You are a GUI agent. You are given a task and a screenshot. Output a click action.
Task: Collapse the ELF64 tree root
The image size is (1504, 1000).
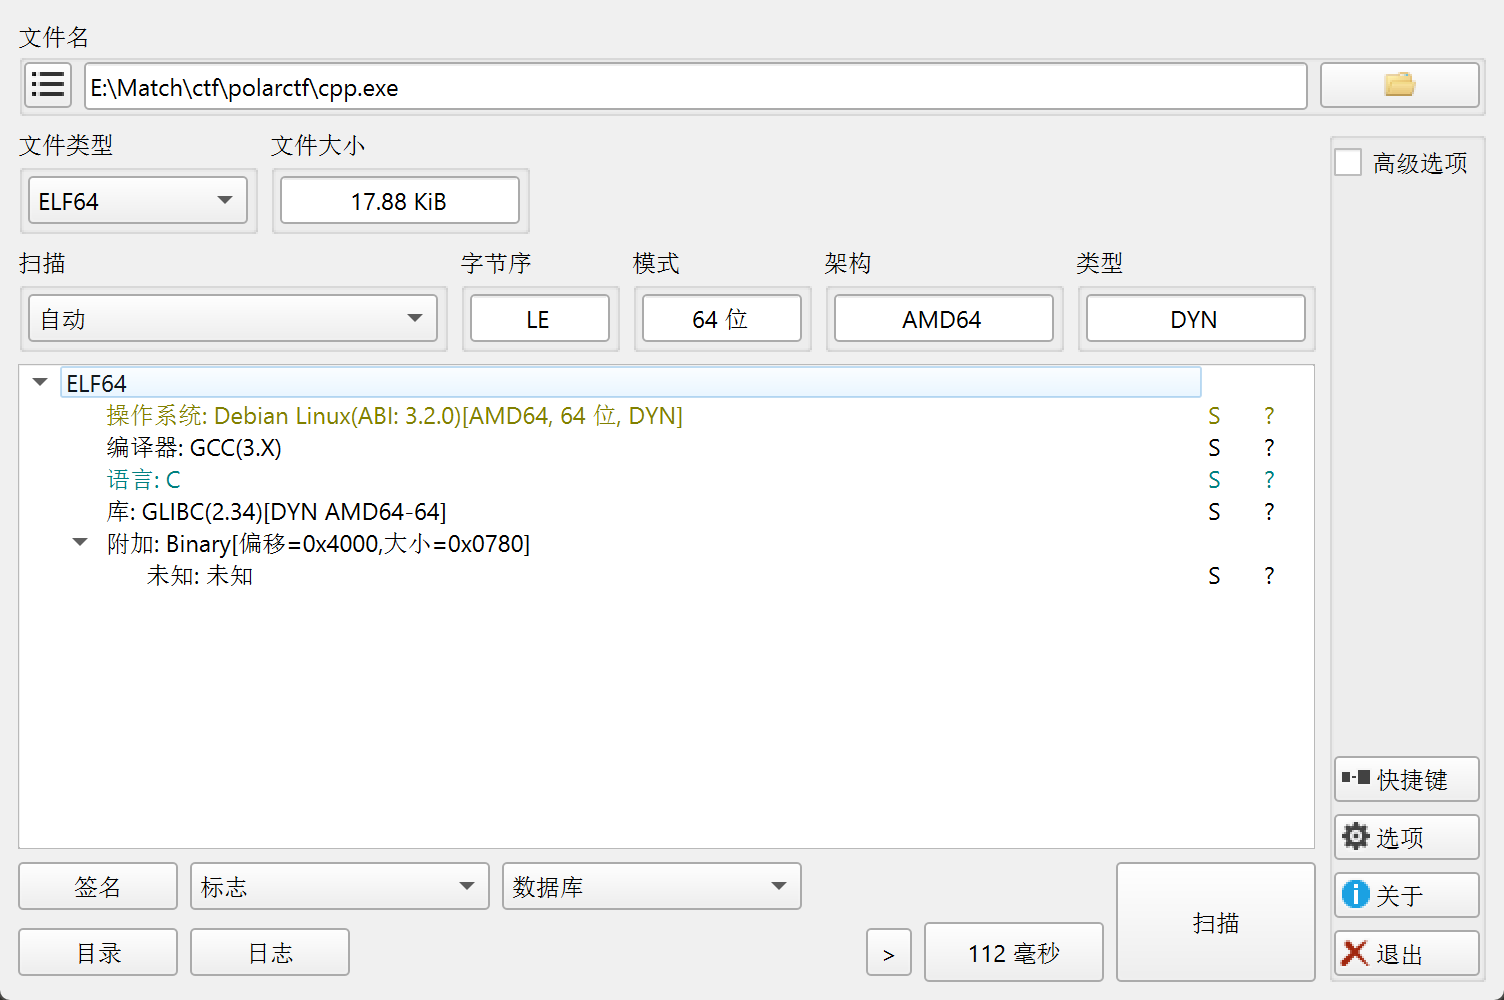point(40,382)
